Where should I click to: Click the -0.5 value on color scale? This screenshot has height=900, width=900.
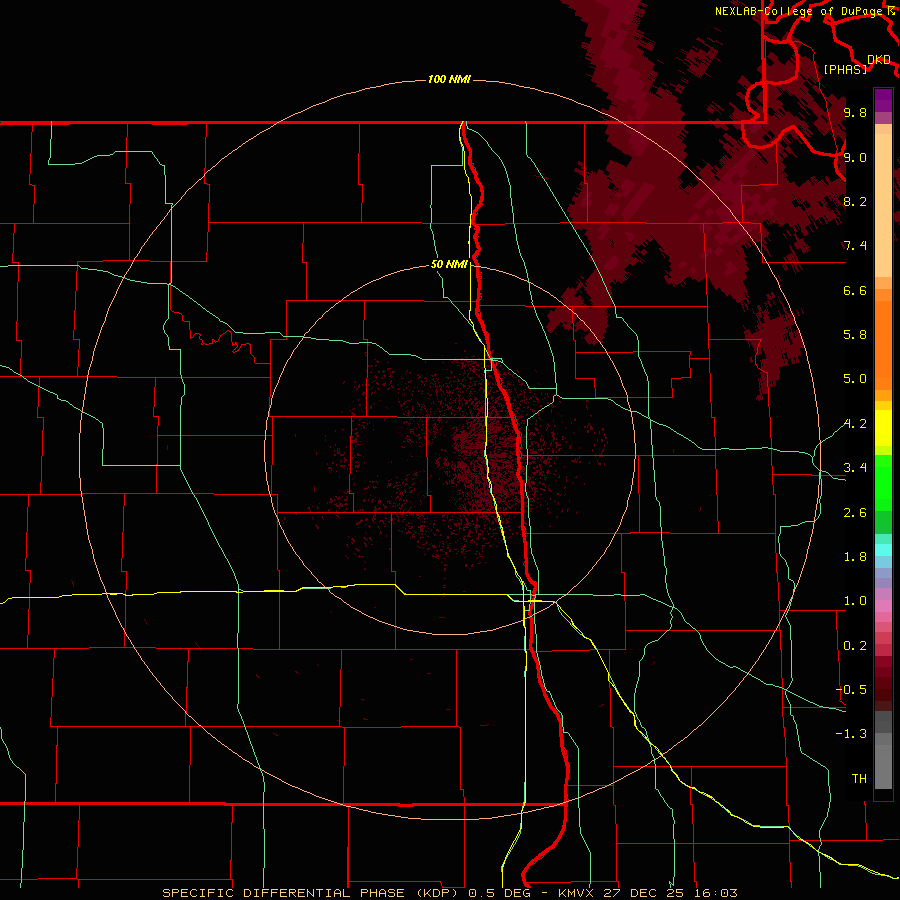tap(851, 690)
